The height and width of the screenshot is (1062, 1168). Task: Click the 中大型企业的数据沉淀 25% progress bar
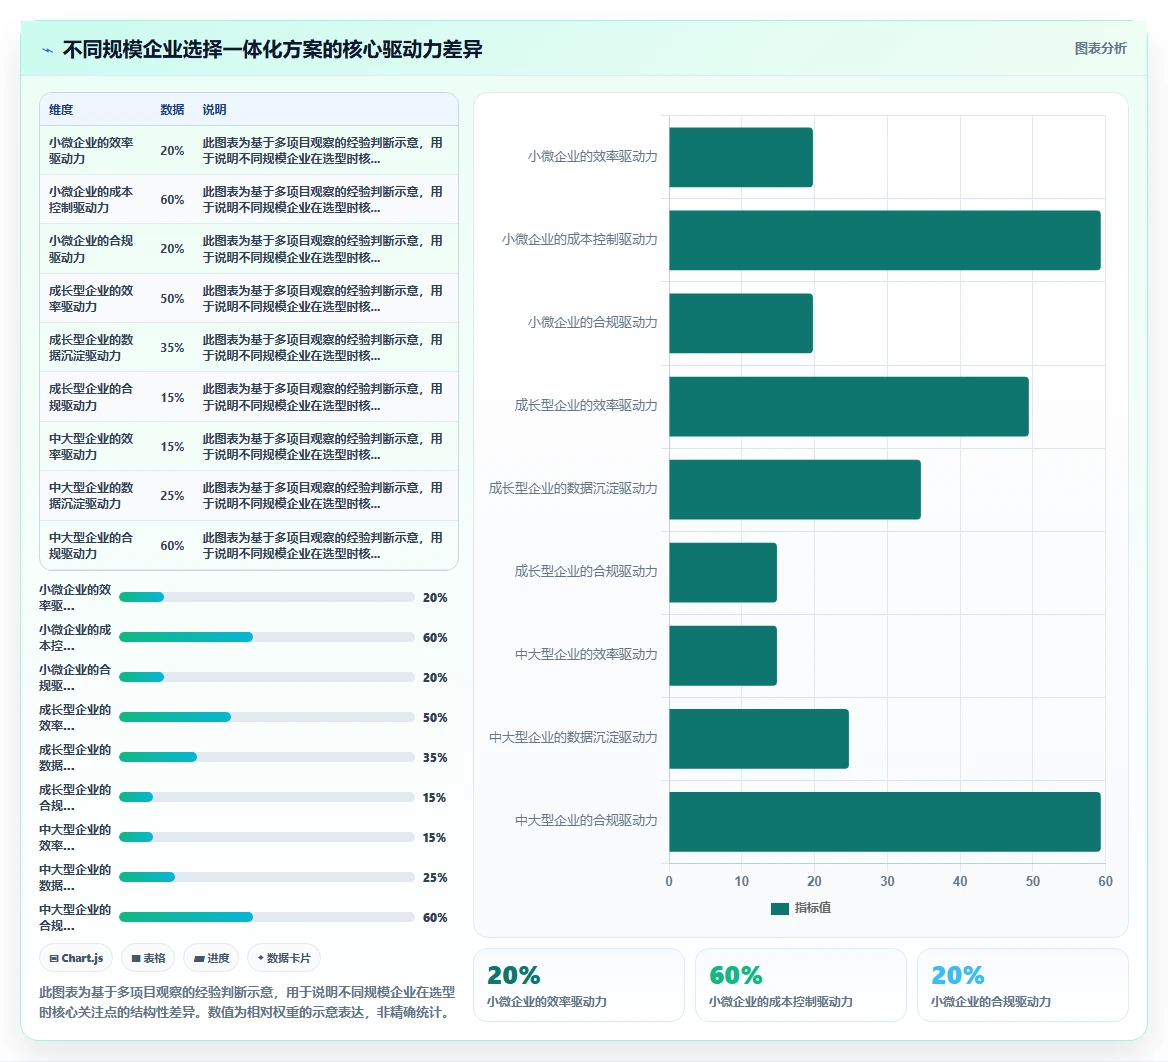[267, 877]
